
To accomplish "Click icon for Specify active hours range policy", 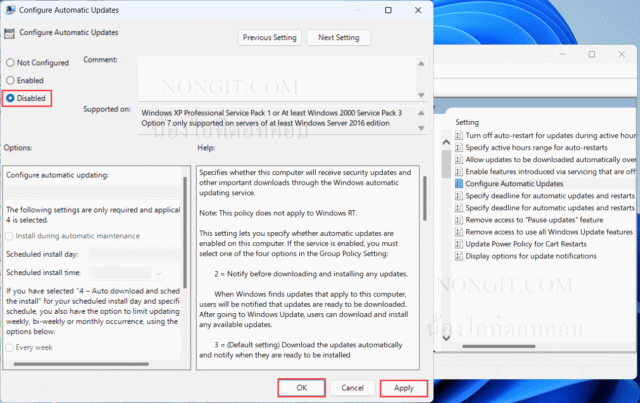I will (459, 147).
